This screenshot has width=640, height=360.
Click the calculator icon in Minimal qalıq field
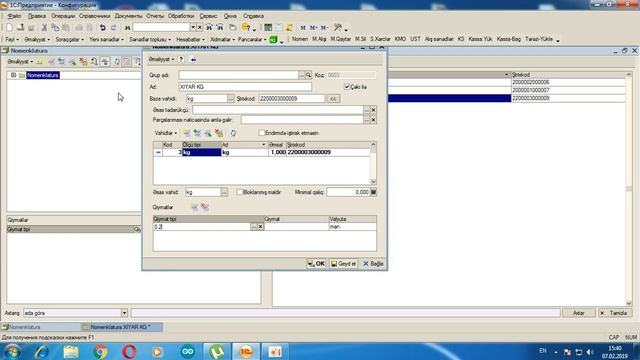tap(373, 192)
